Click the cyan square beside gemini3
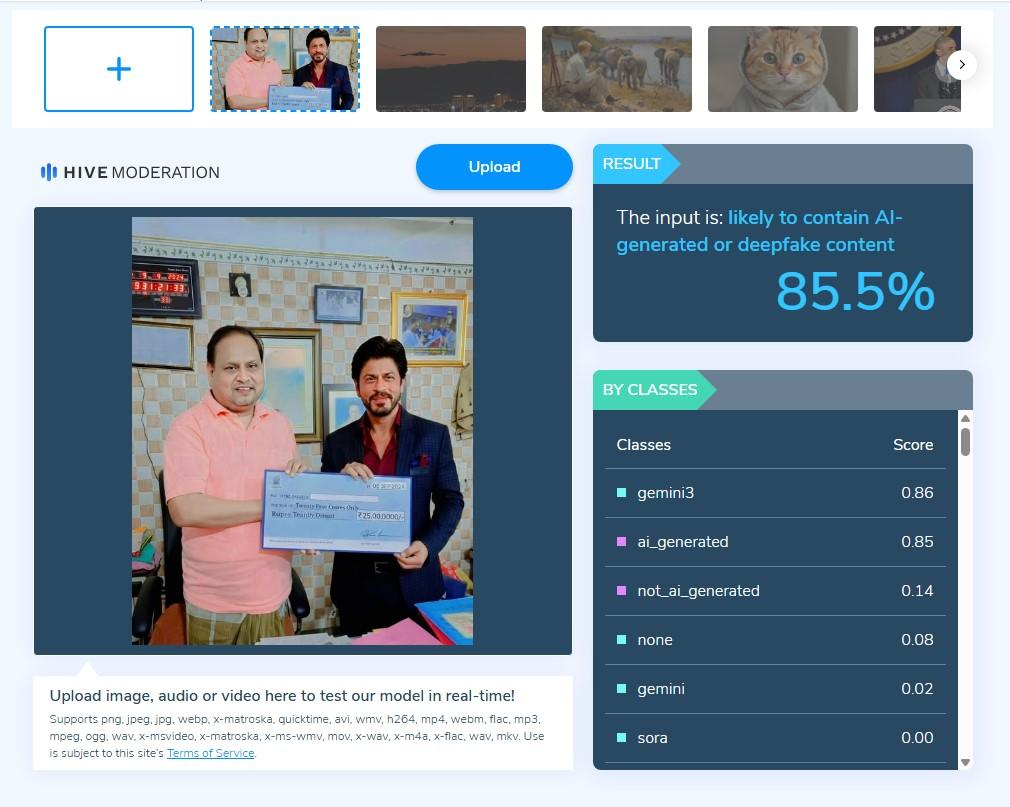The image size is (1010, 807). (622, 493)
